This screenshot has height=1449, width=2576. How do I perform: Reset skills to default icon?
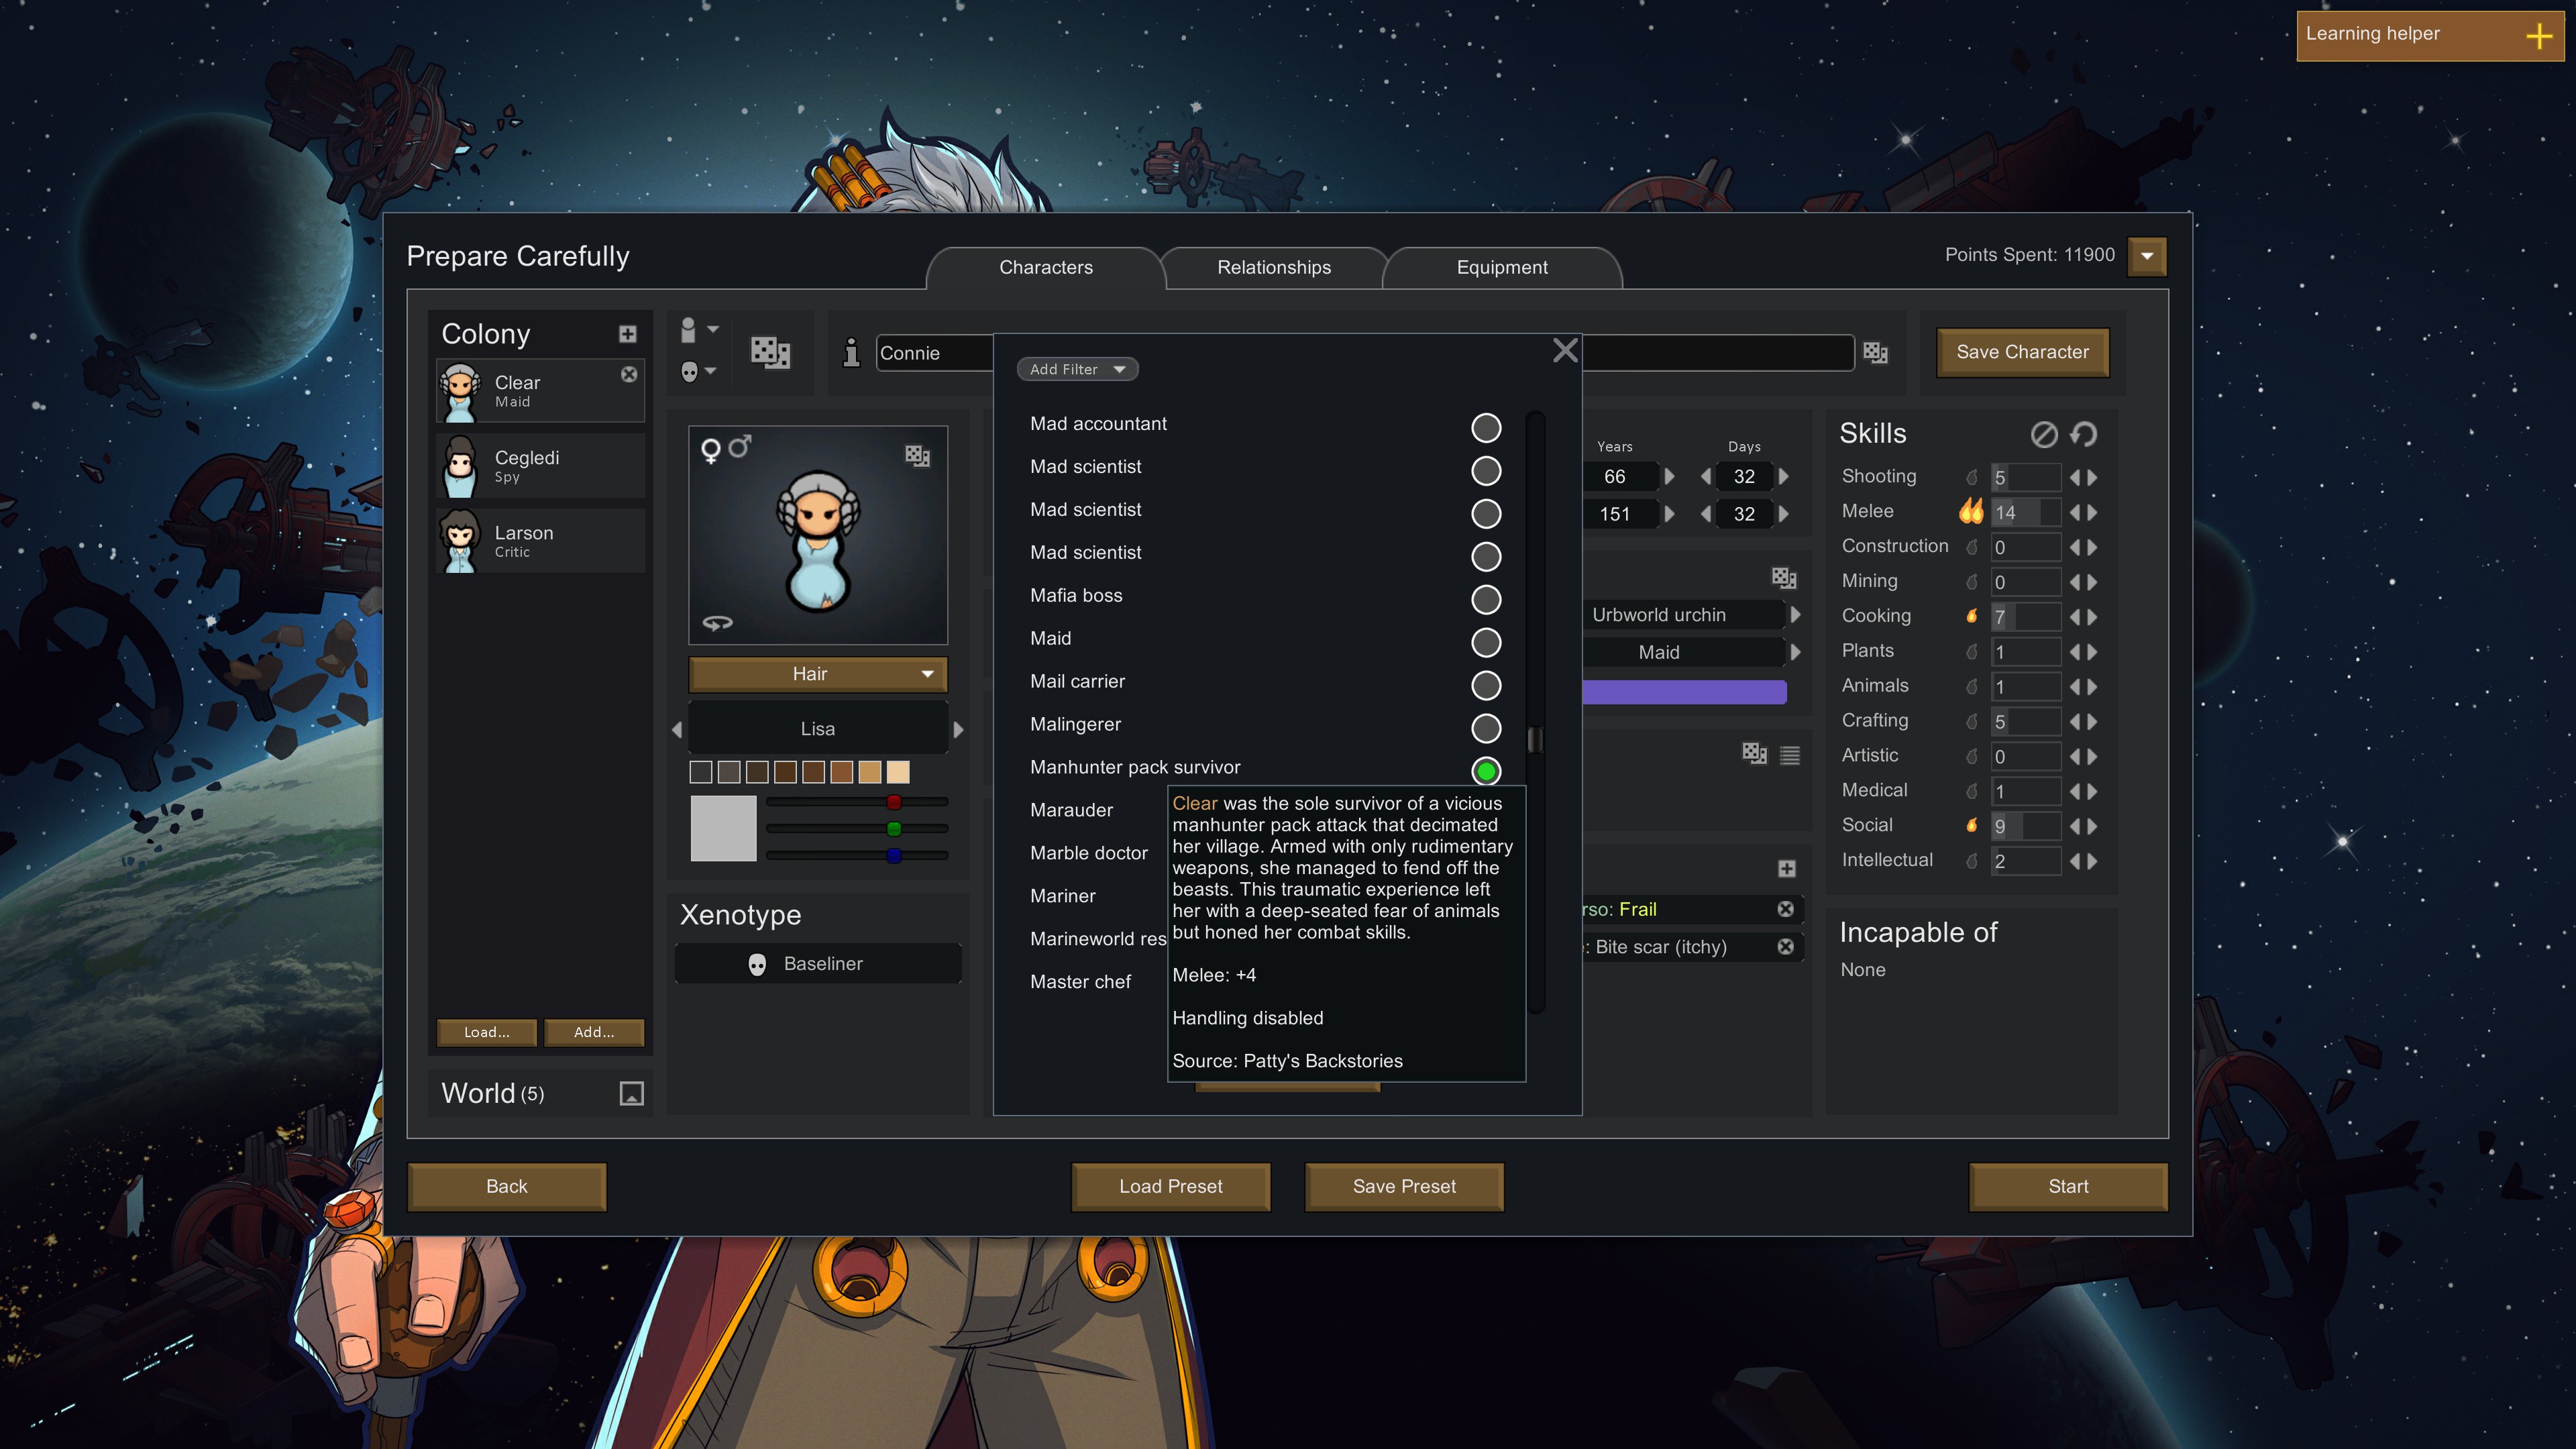(x=2084, y=434)
